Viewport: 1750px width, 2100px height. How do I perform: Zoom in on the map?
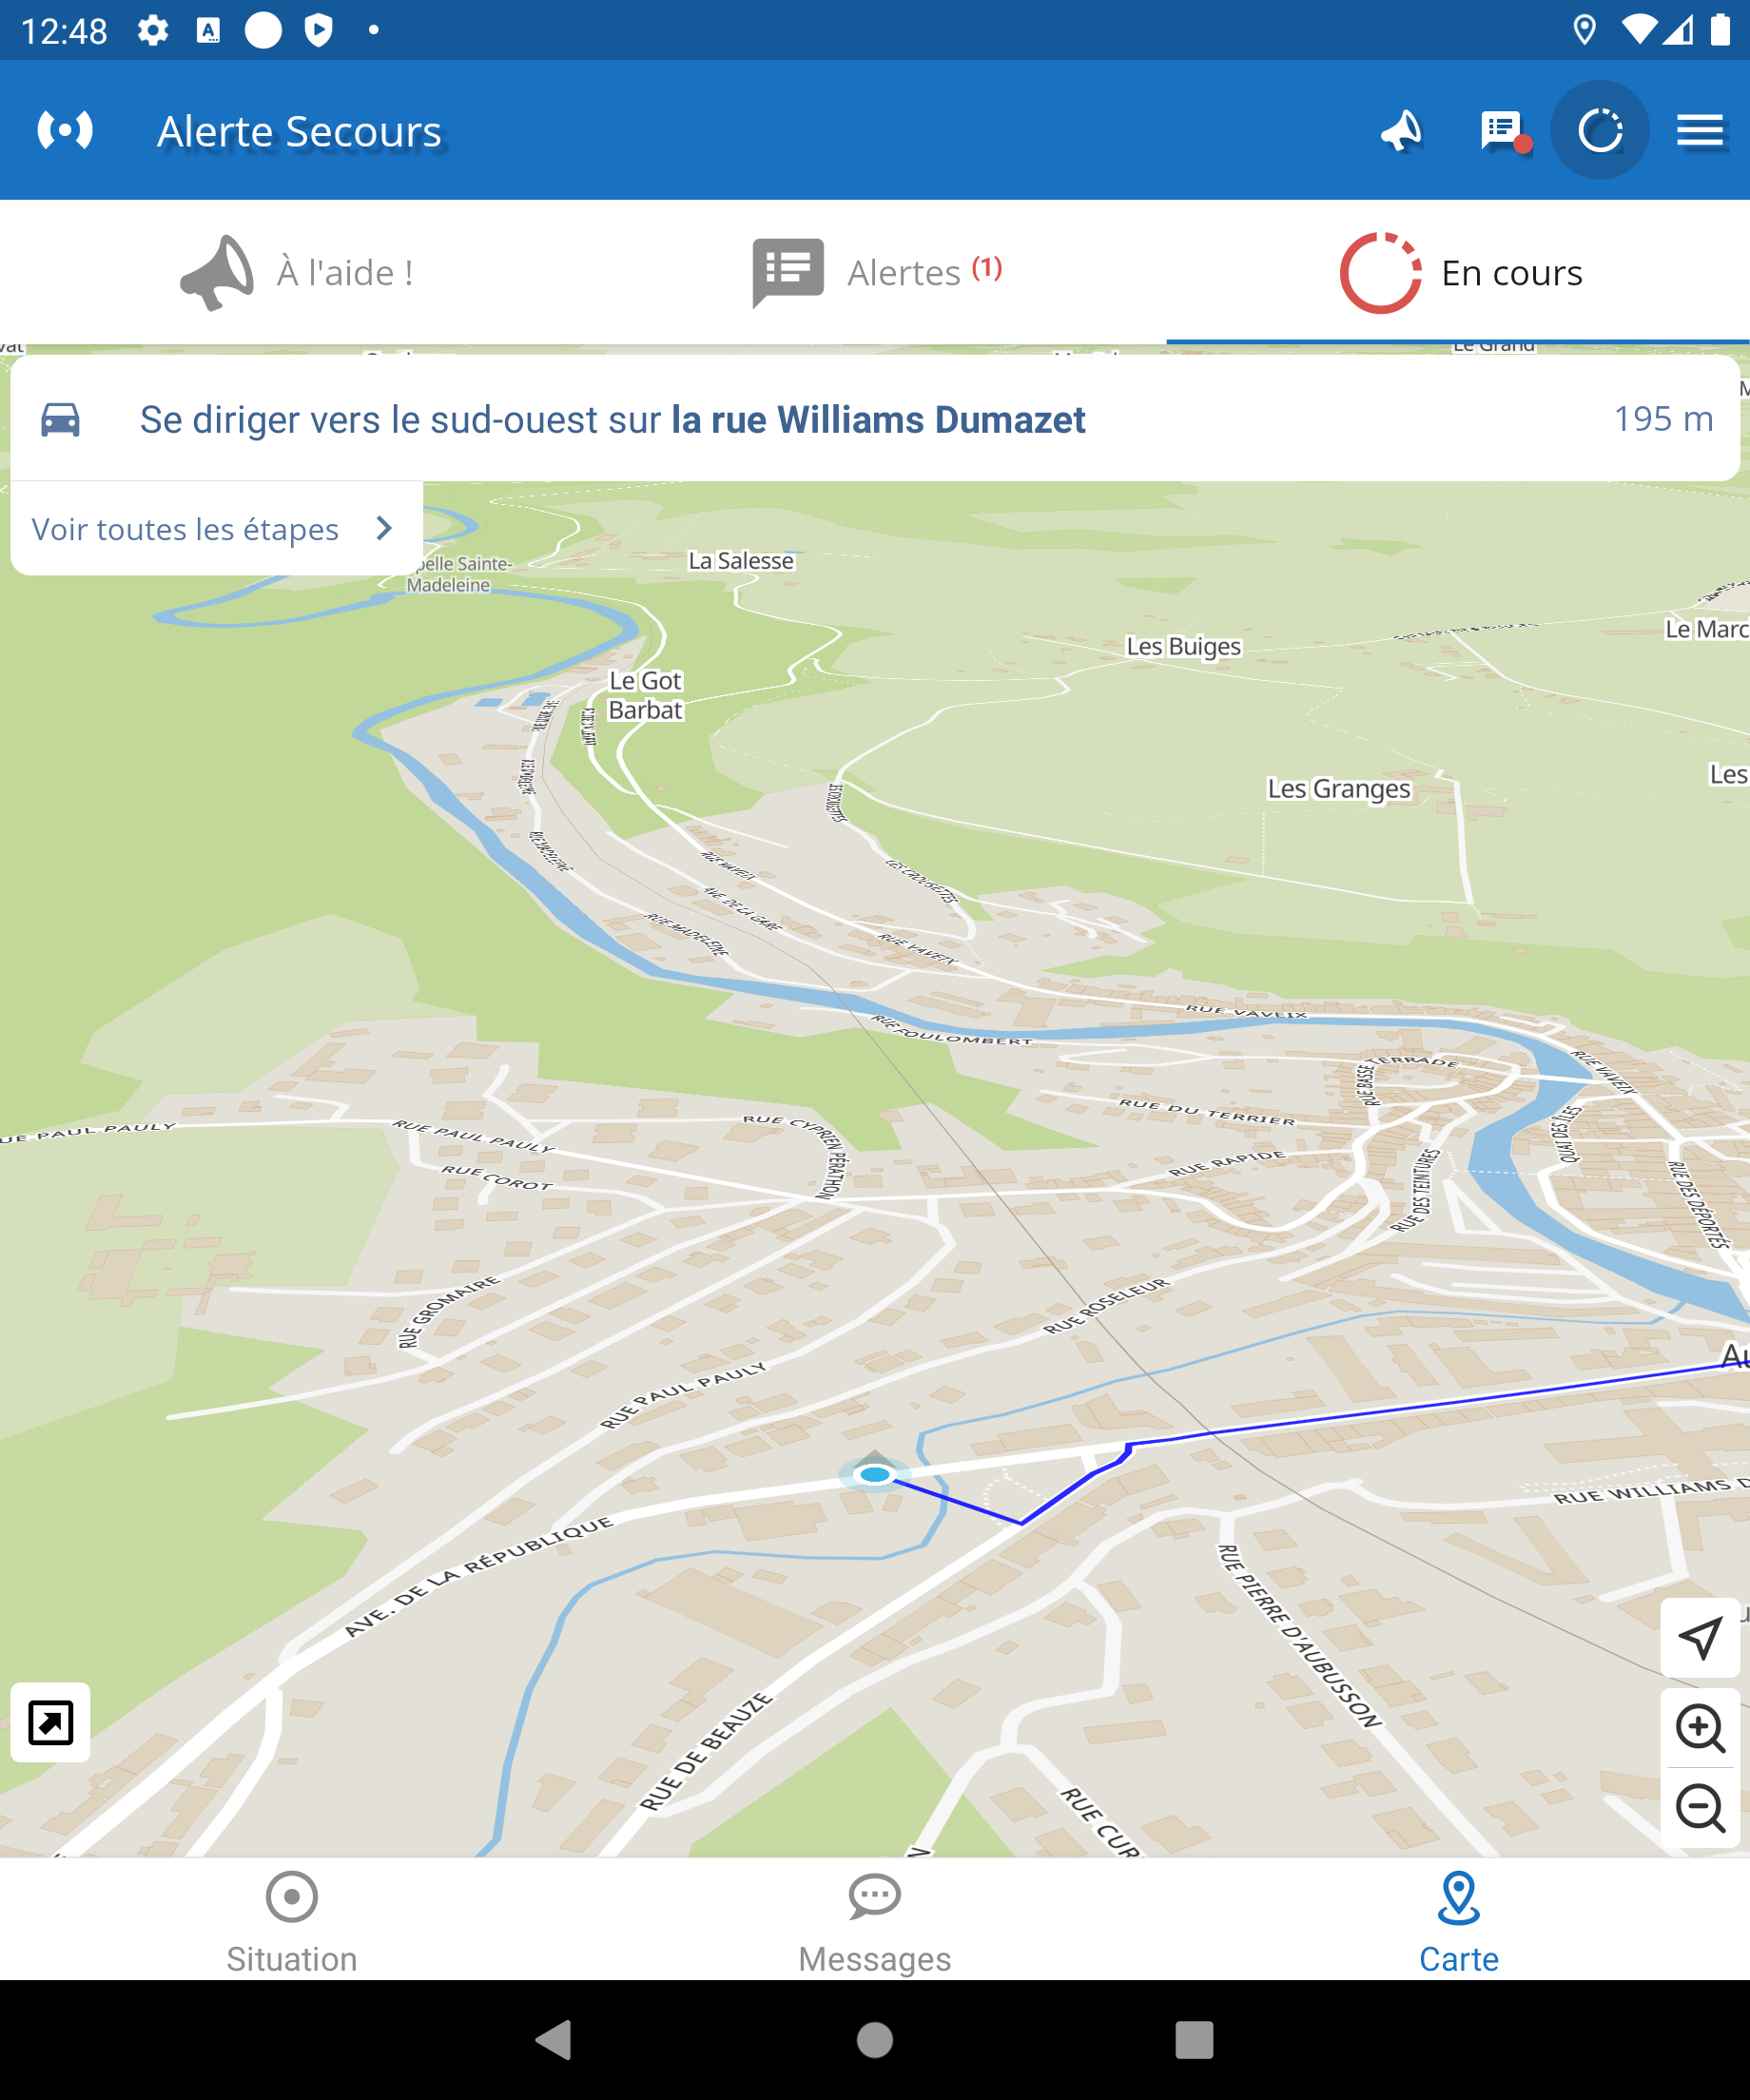(x=1699, y=1728)
